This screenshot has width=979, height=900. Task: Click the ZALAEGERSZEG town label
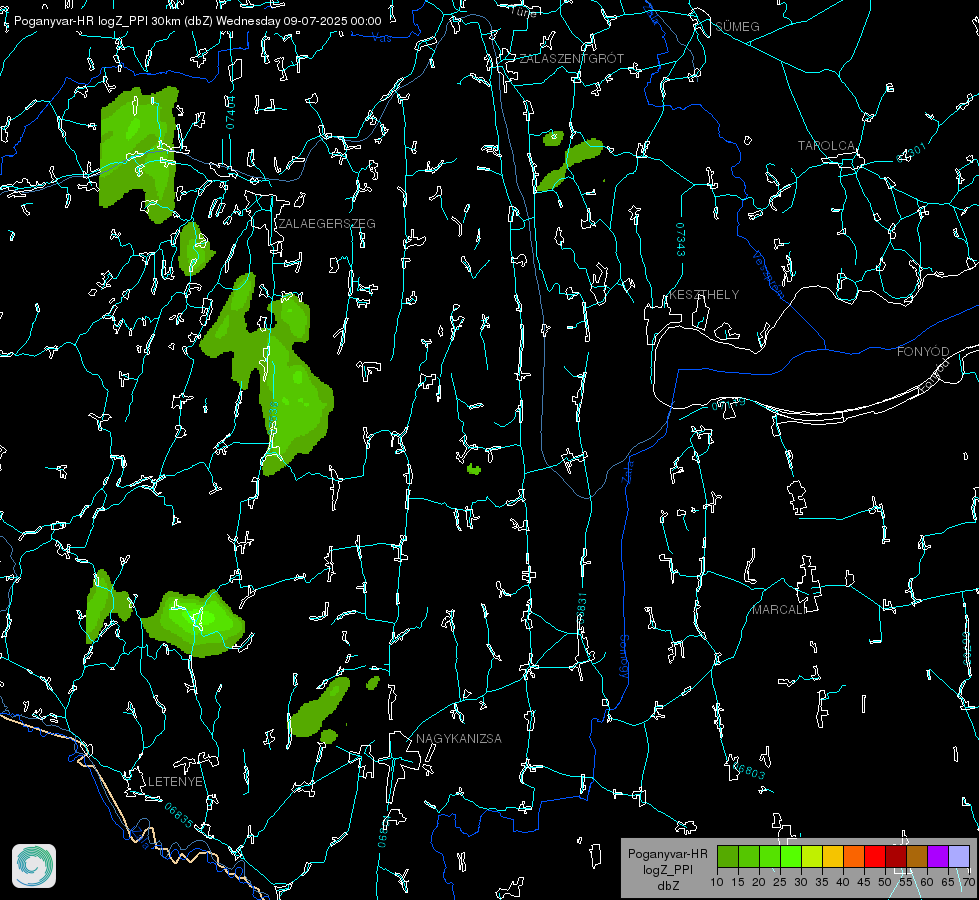[327, 224]
